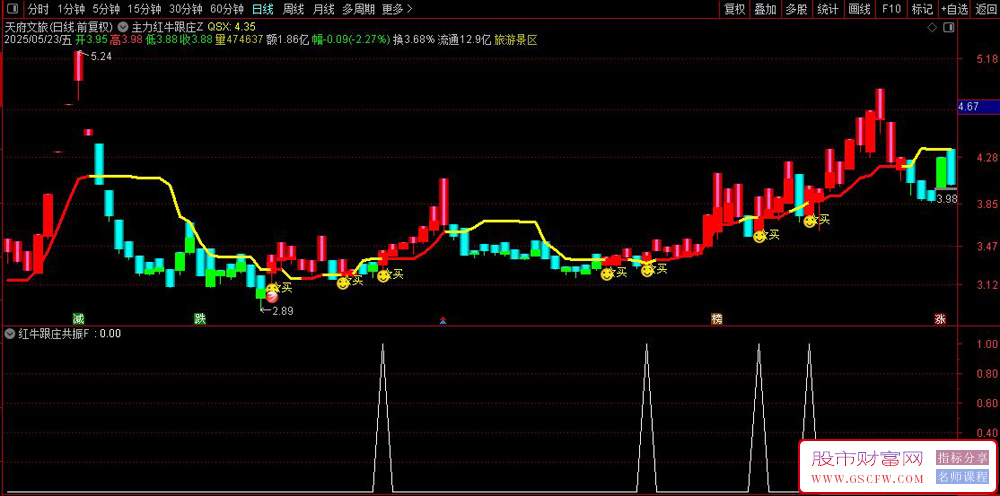The height and width of the screenshot is (496, 1000).
Task: Select the 30分钟 period
Action: (x=186, y=9)
